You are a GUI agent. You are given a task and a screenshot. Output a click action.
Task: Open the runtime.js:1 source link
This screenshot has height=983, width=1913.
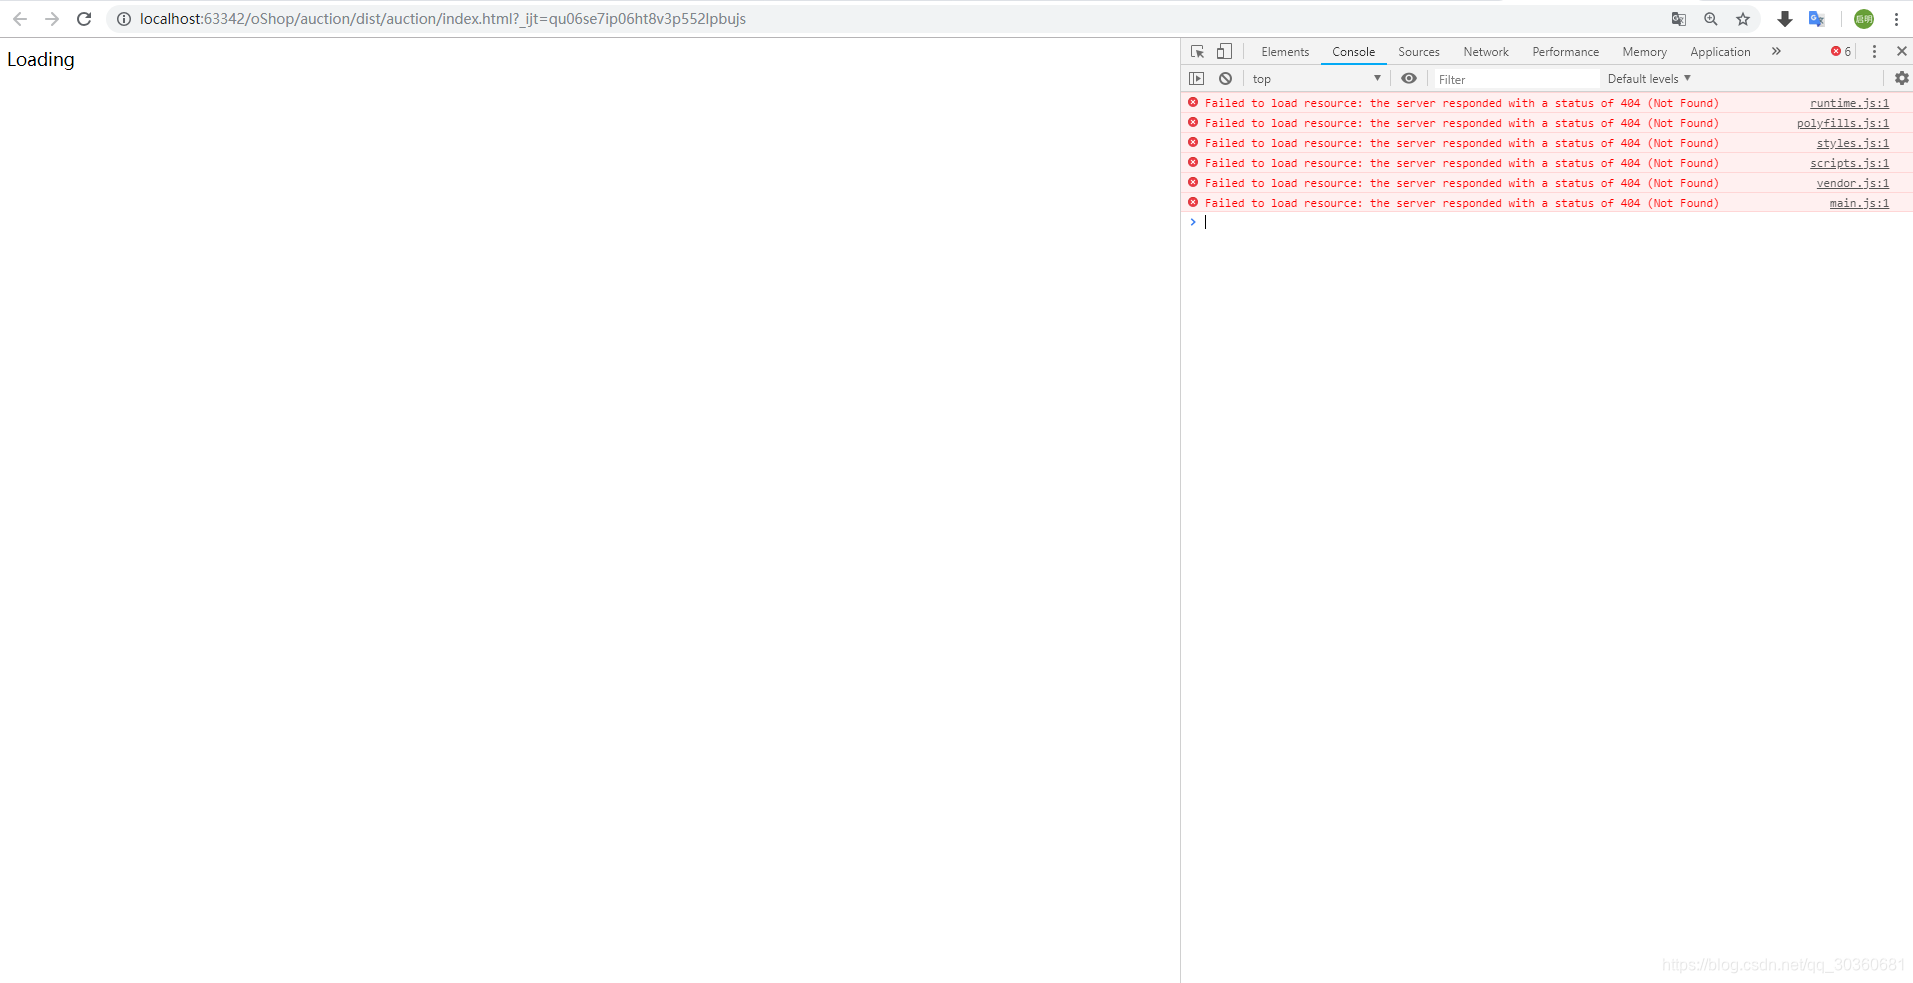pyautogui.click(x=1849, y=103)
